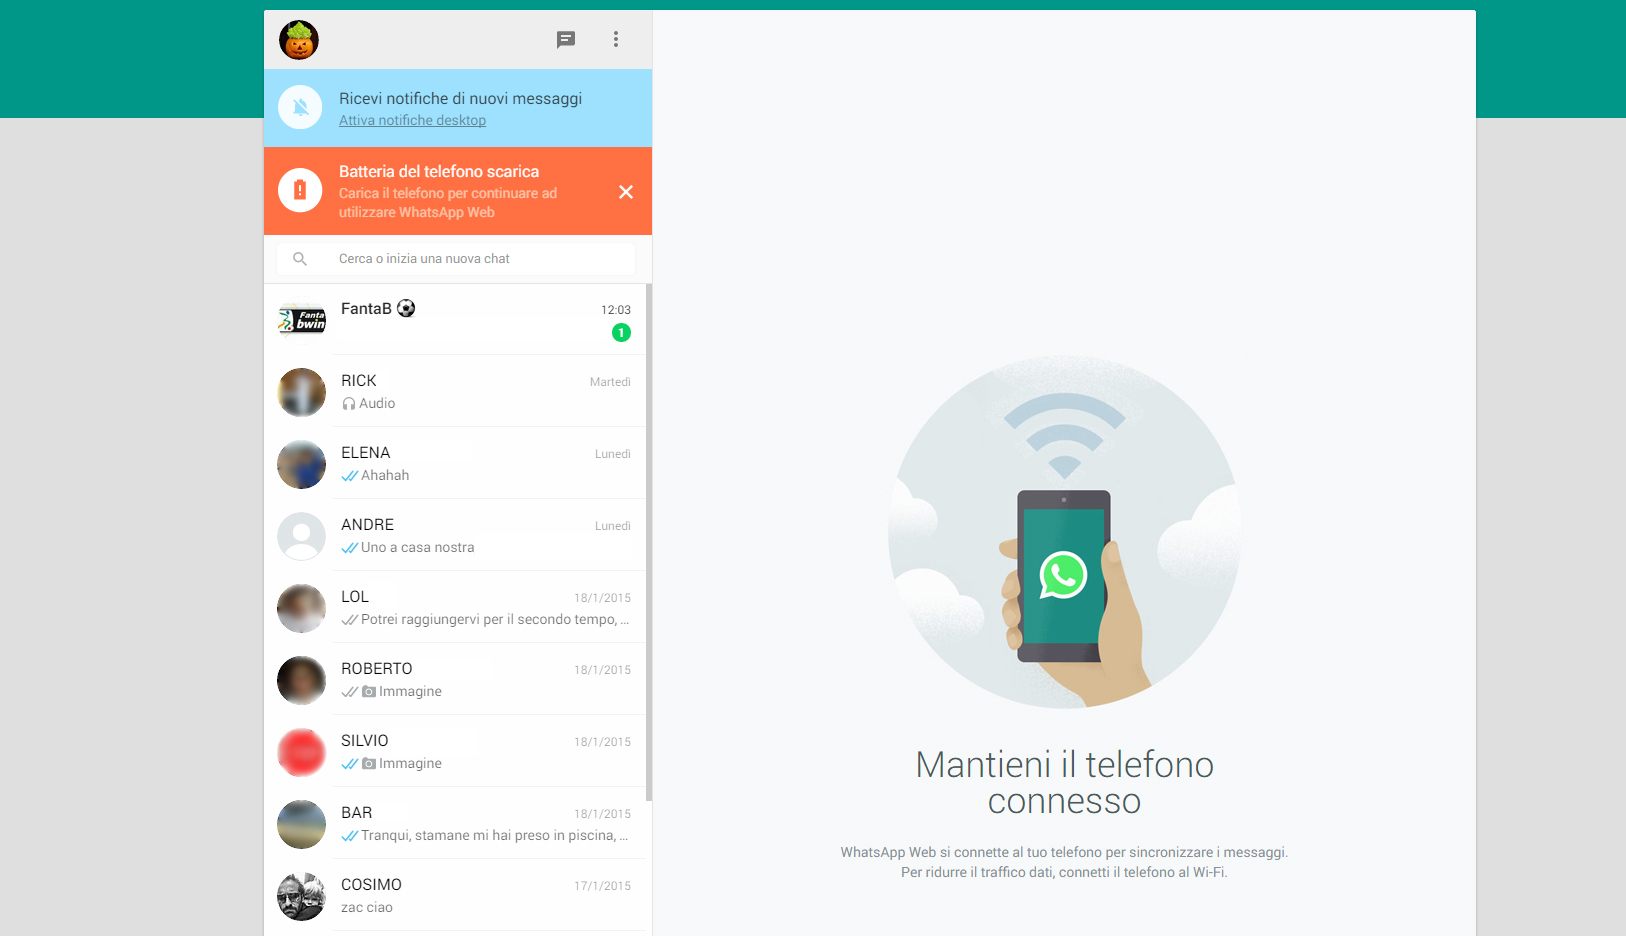Click the search magnifier icon
The height and width of the screenshot is (936, 1626).
(300, 258)
